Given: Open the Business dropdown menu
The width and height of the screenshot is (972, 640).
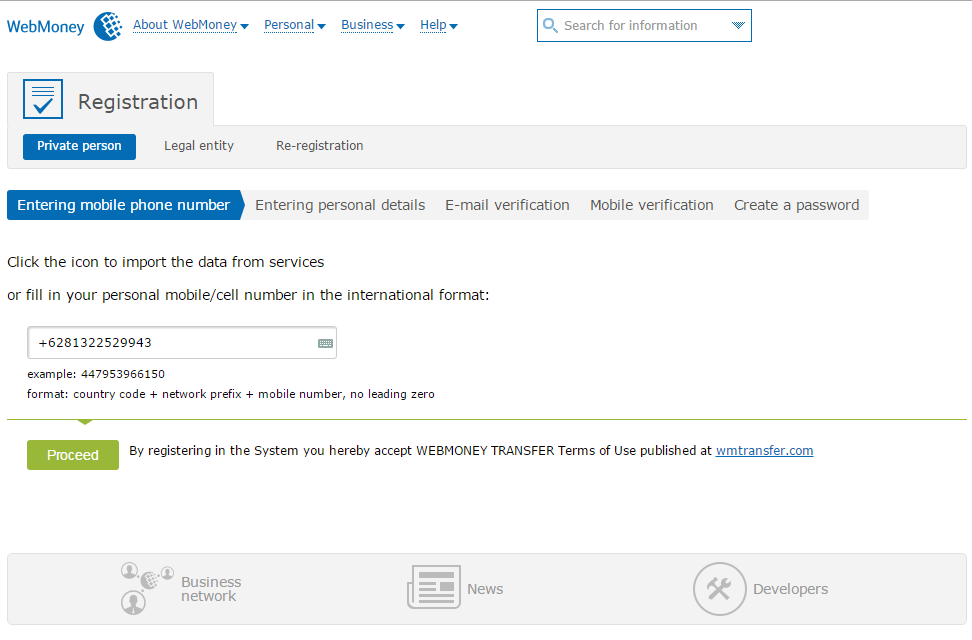Looking at the screenshot, I should coord(372,25).
